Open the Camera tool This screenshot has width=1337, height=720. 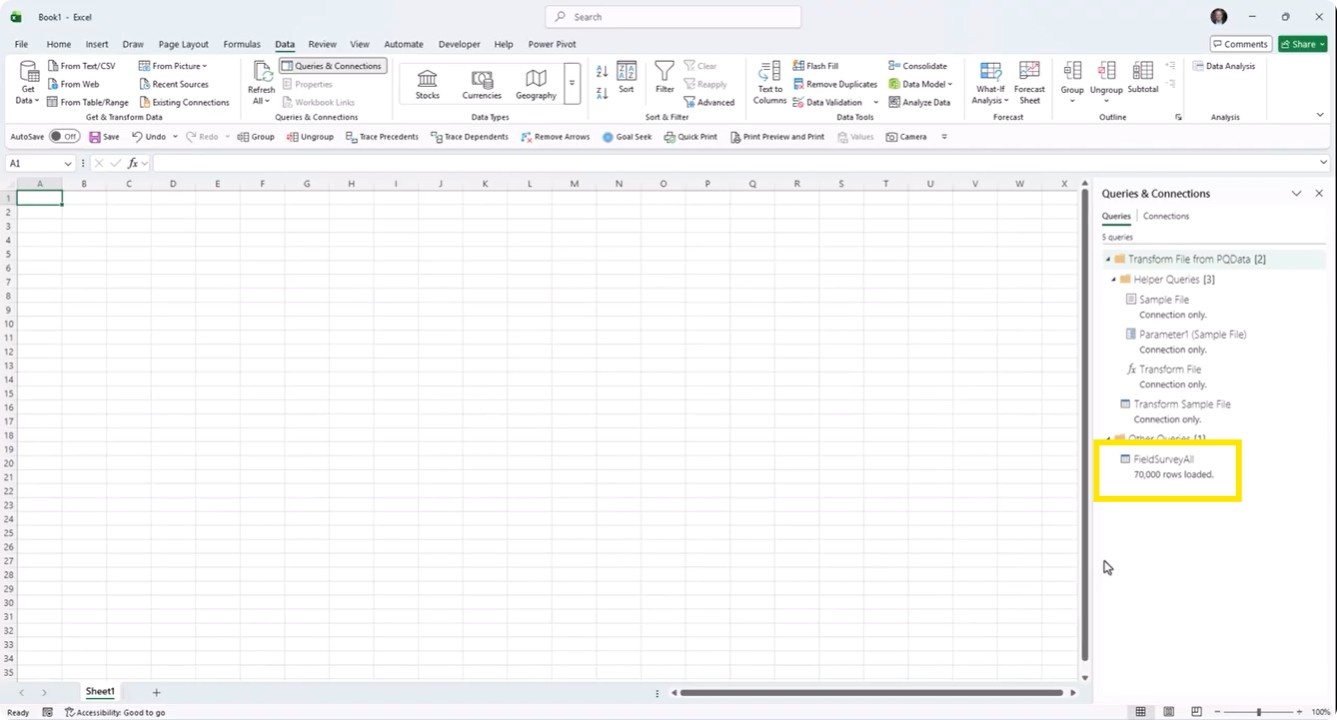(906, 137)
